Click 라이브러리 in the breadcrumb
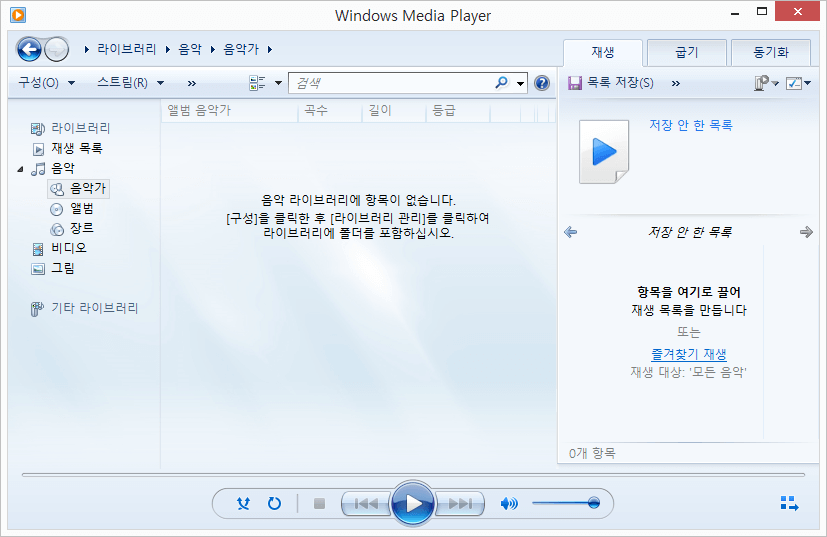The height and width of the screenshot is (537, 827). pos(127,49)
